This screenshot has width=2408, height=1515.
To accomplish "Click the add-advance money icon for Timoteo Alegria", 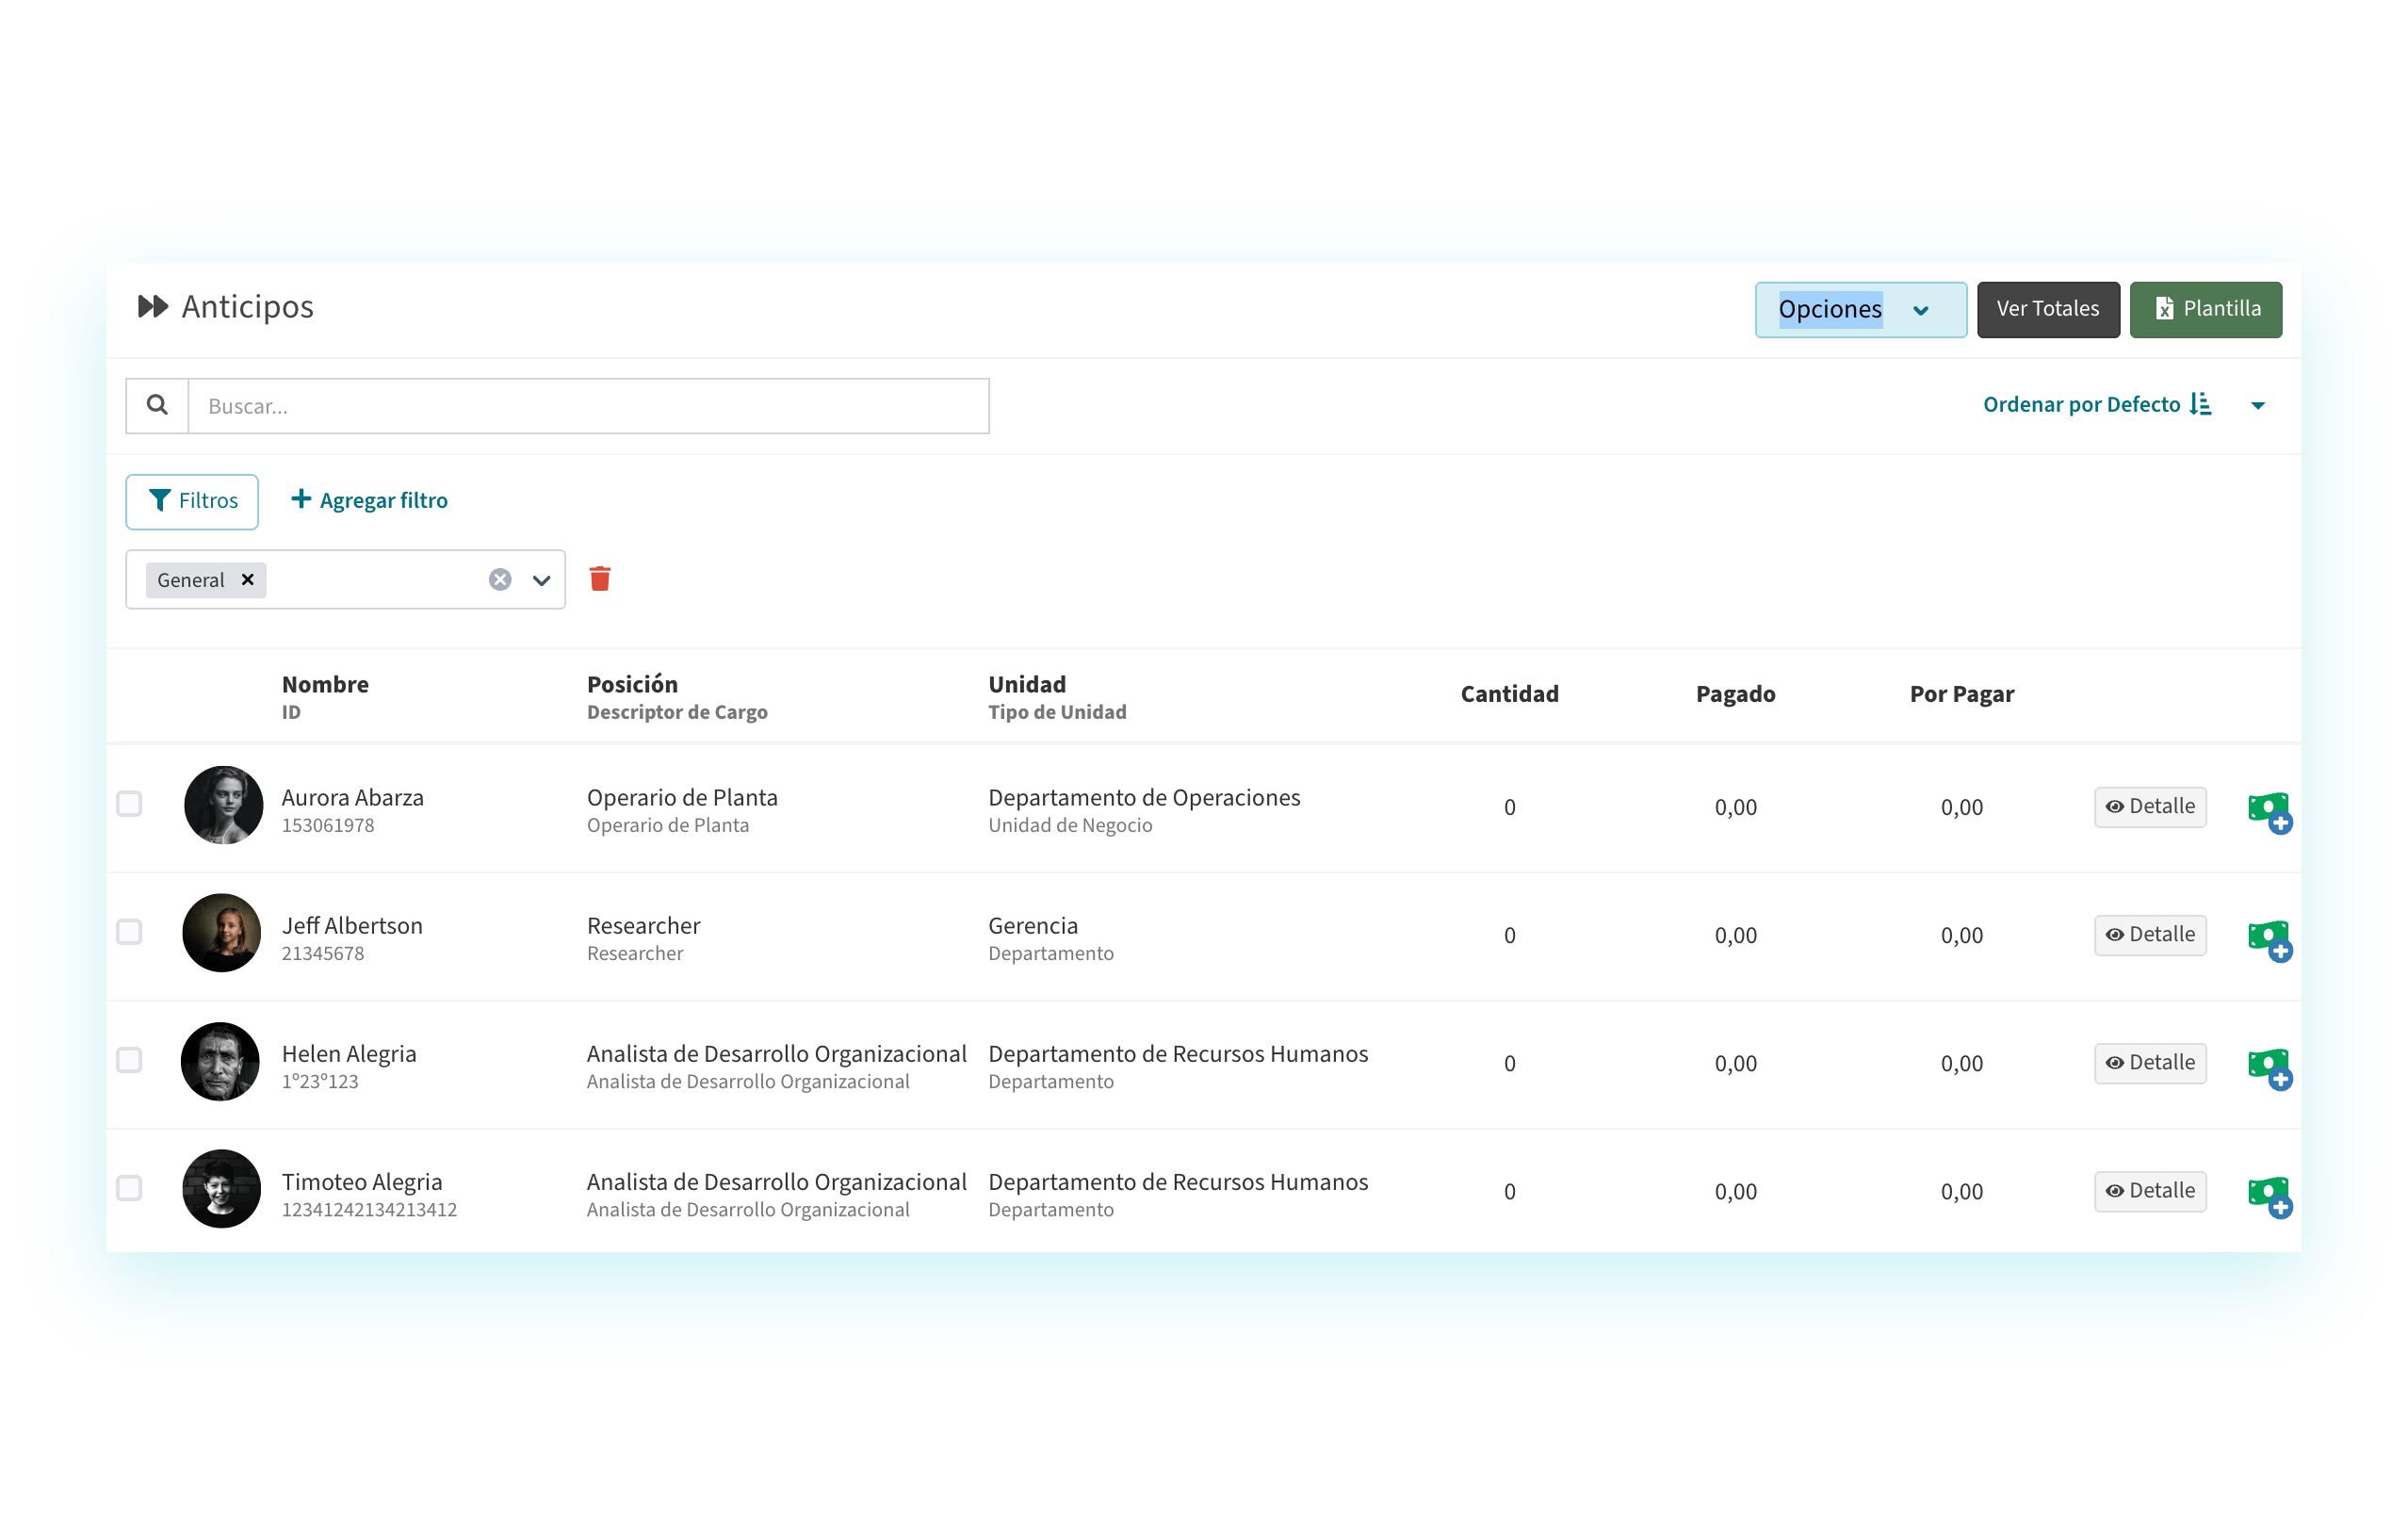I will pos(2269,1194).
